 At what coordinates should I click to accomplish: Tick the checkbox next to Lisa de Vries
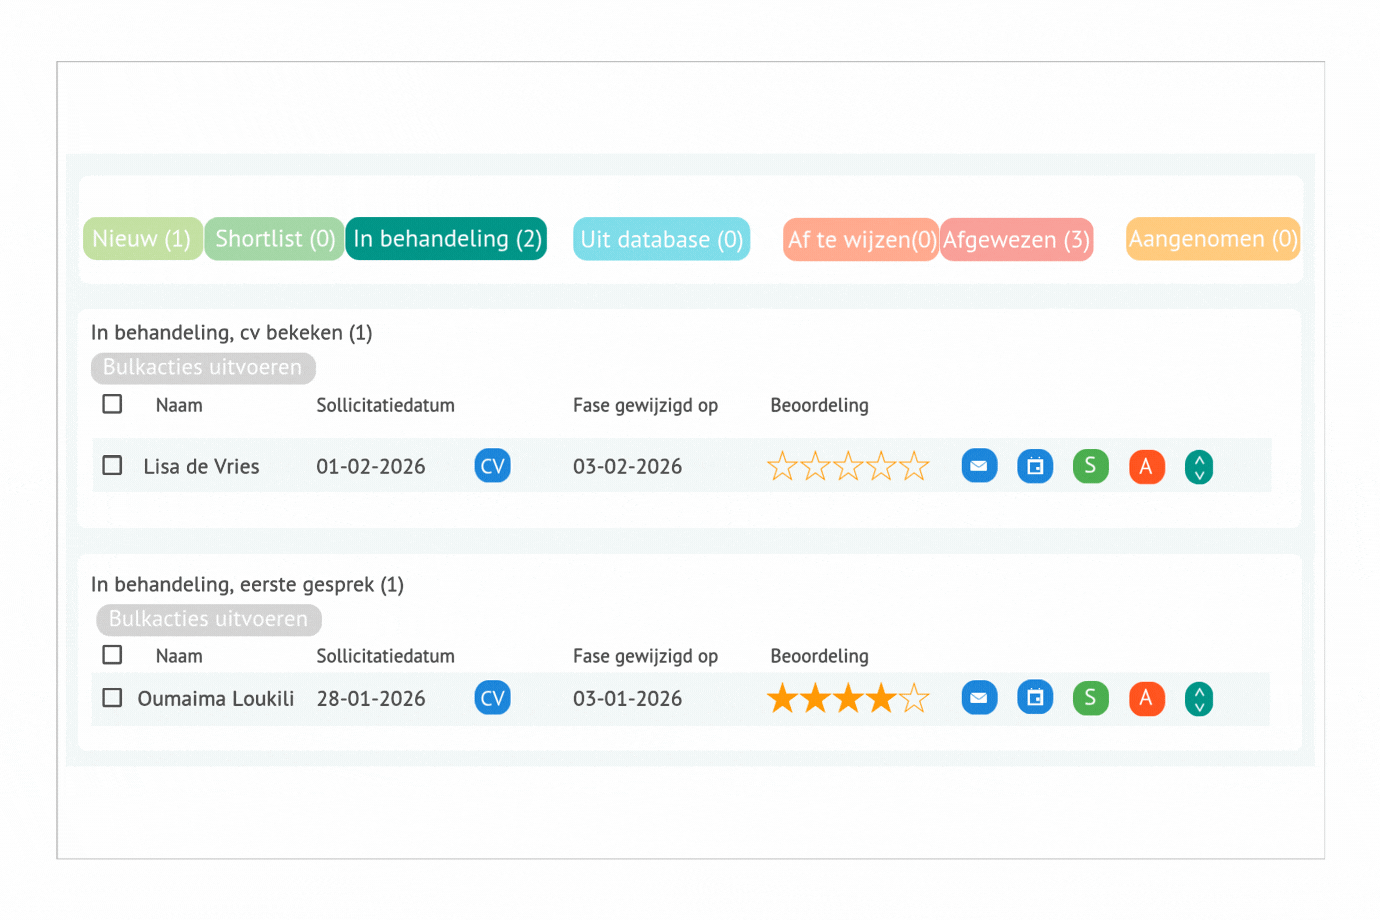[113, 466]
